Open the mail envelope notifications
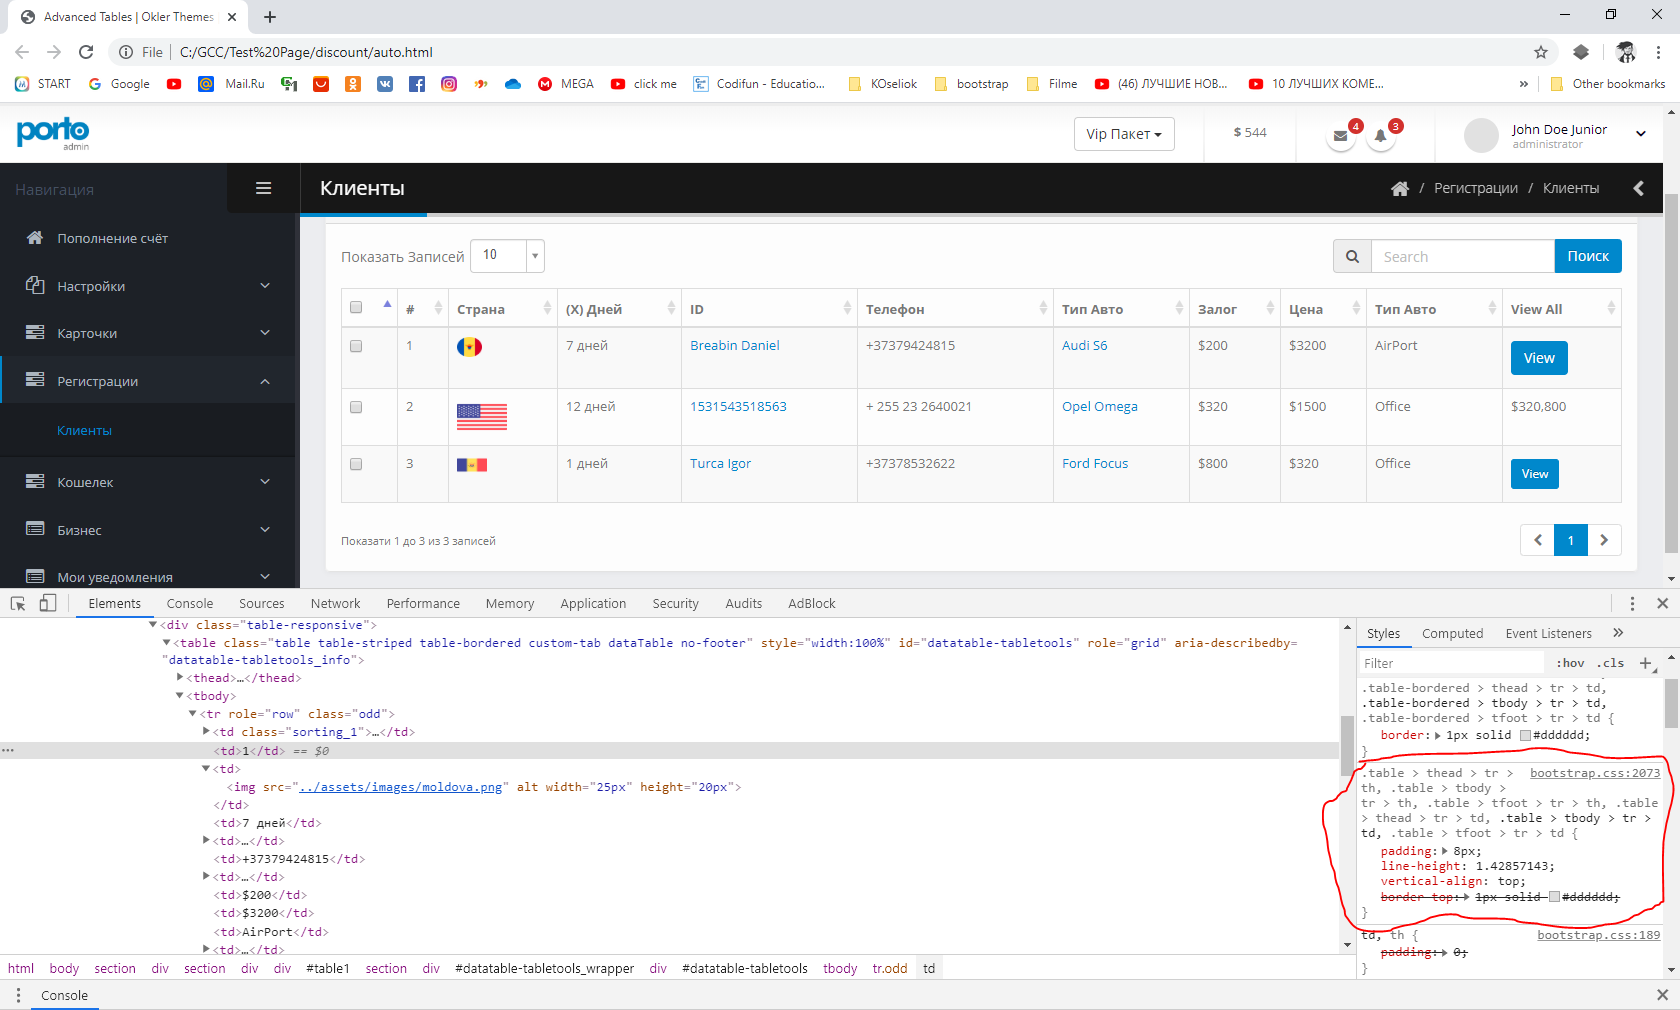The image size is (1680, 1010). [x=1340, y=136]
